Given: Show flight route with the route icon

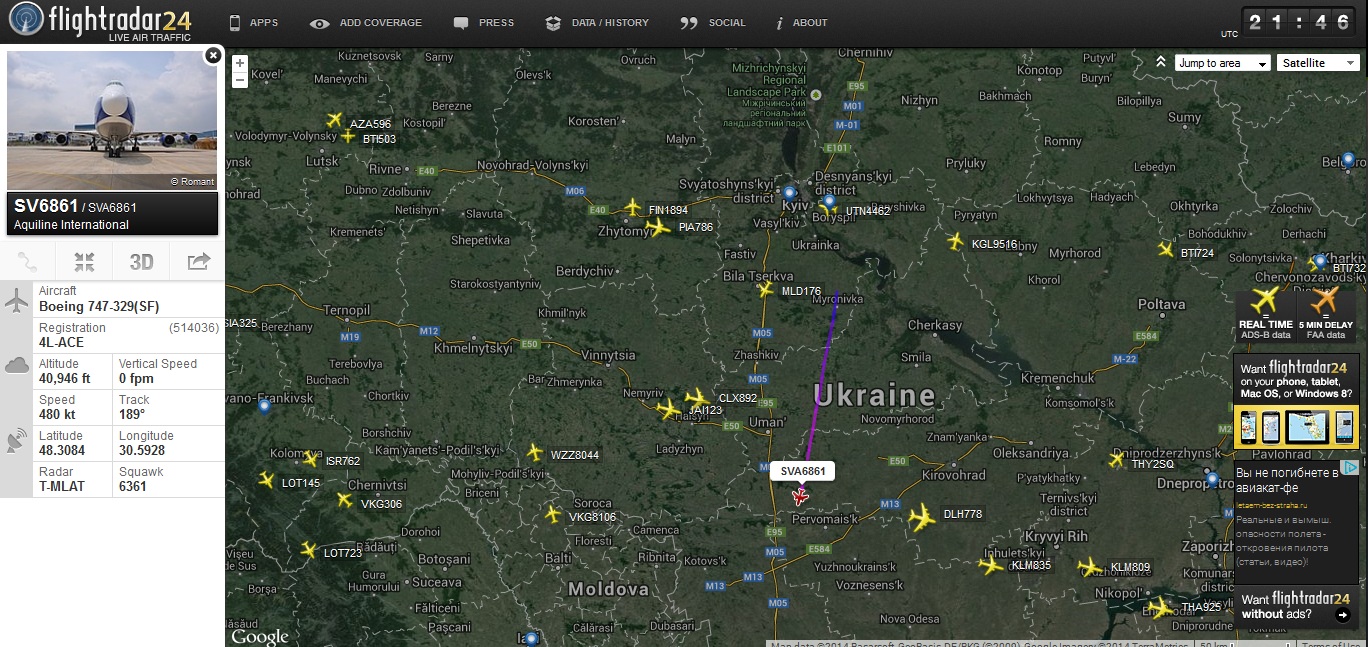Looking at the screenshot, I should pos(27,262).
